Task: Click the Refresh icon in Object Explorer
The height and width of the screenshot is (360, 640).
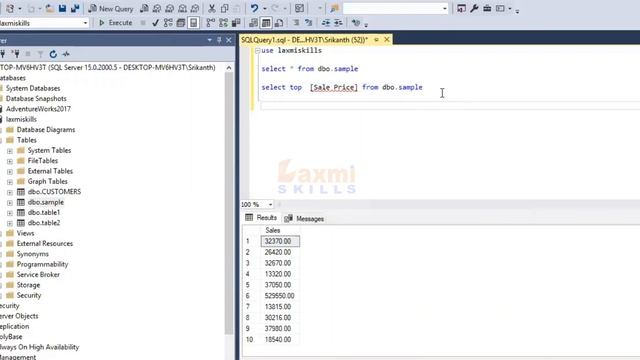Action: pos(53,53)
